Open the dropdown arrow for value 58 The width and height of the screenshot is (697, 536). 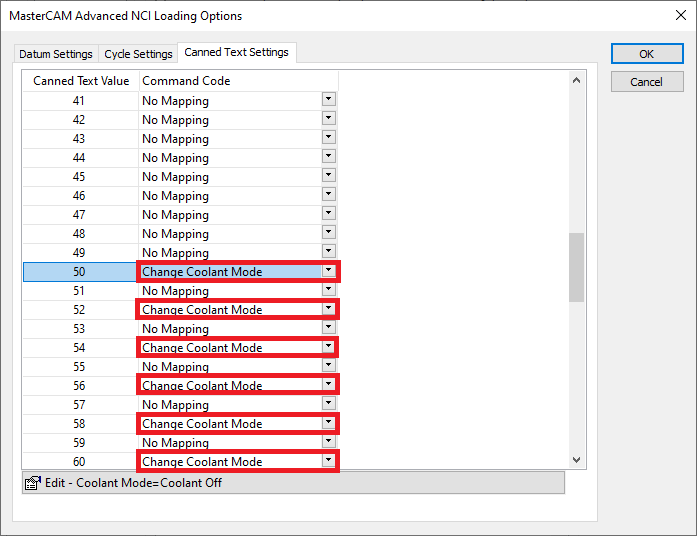click(x=328, y=422)
